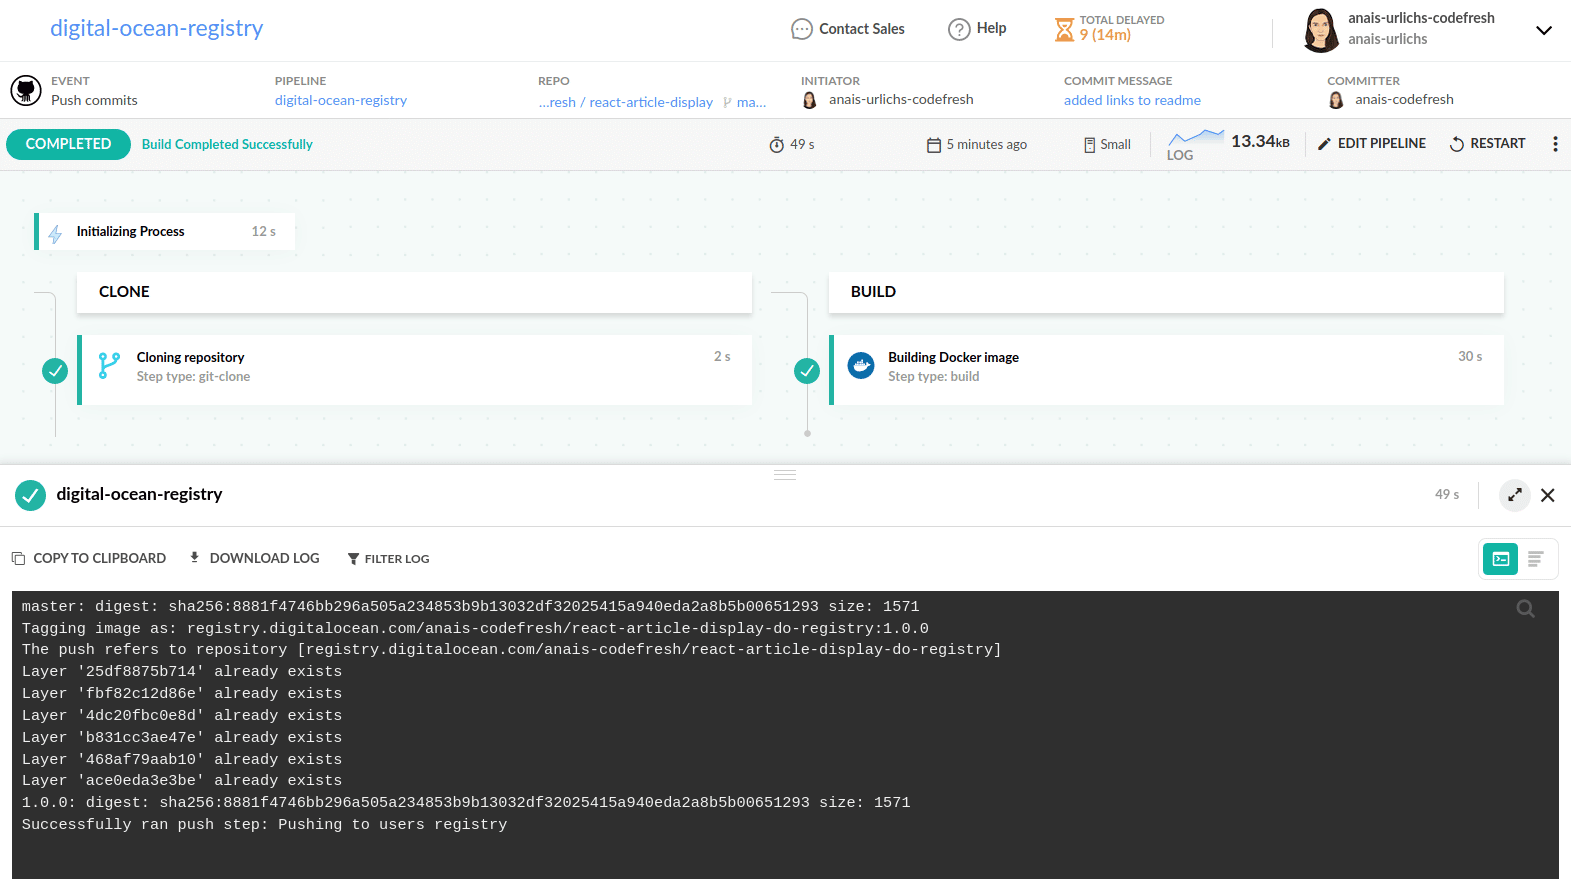The height and width of the screenshot is (885, 1571).
Task: Expand log panel to full screen
Action: tap(1515, 495)
